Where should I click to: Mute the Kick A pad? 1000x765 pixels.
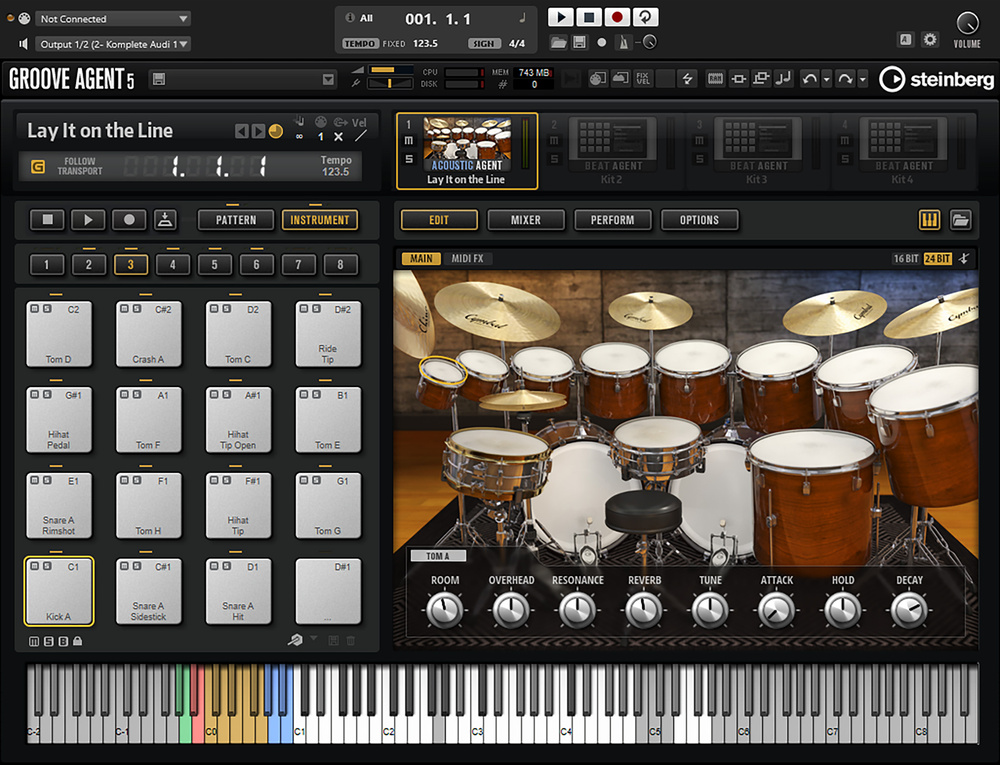point(34,567)
